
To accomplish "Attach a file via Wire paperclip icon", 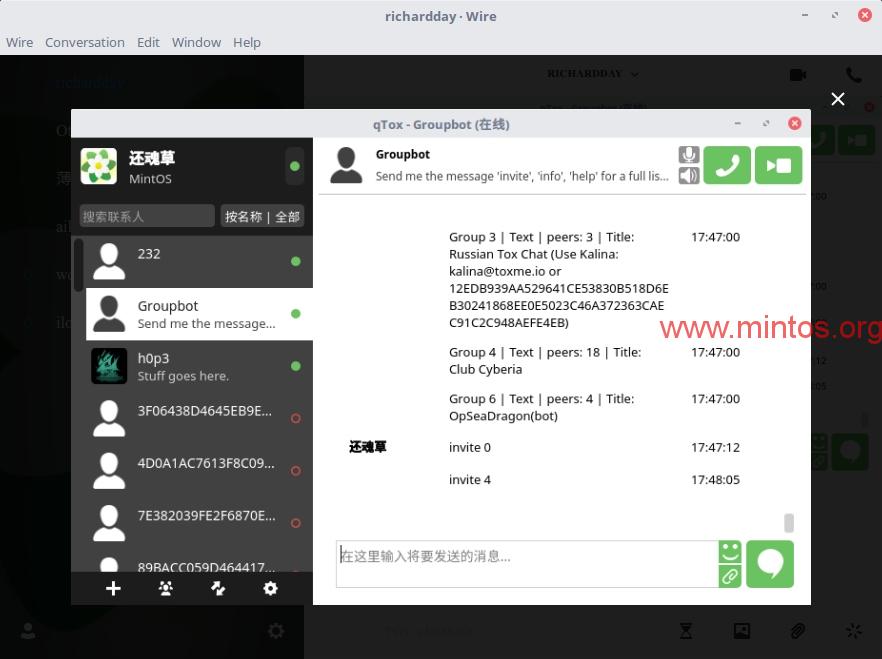I will (x=798, y=631).
